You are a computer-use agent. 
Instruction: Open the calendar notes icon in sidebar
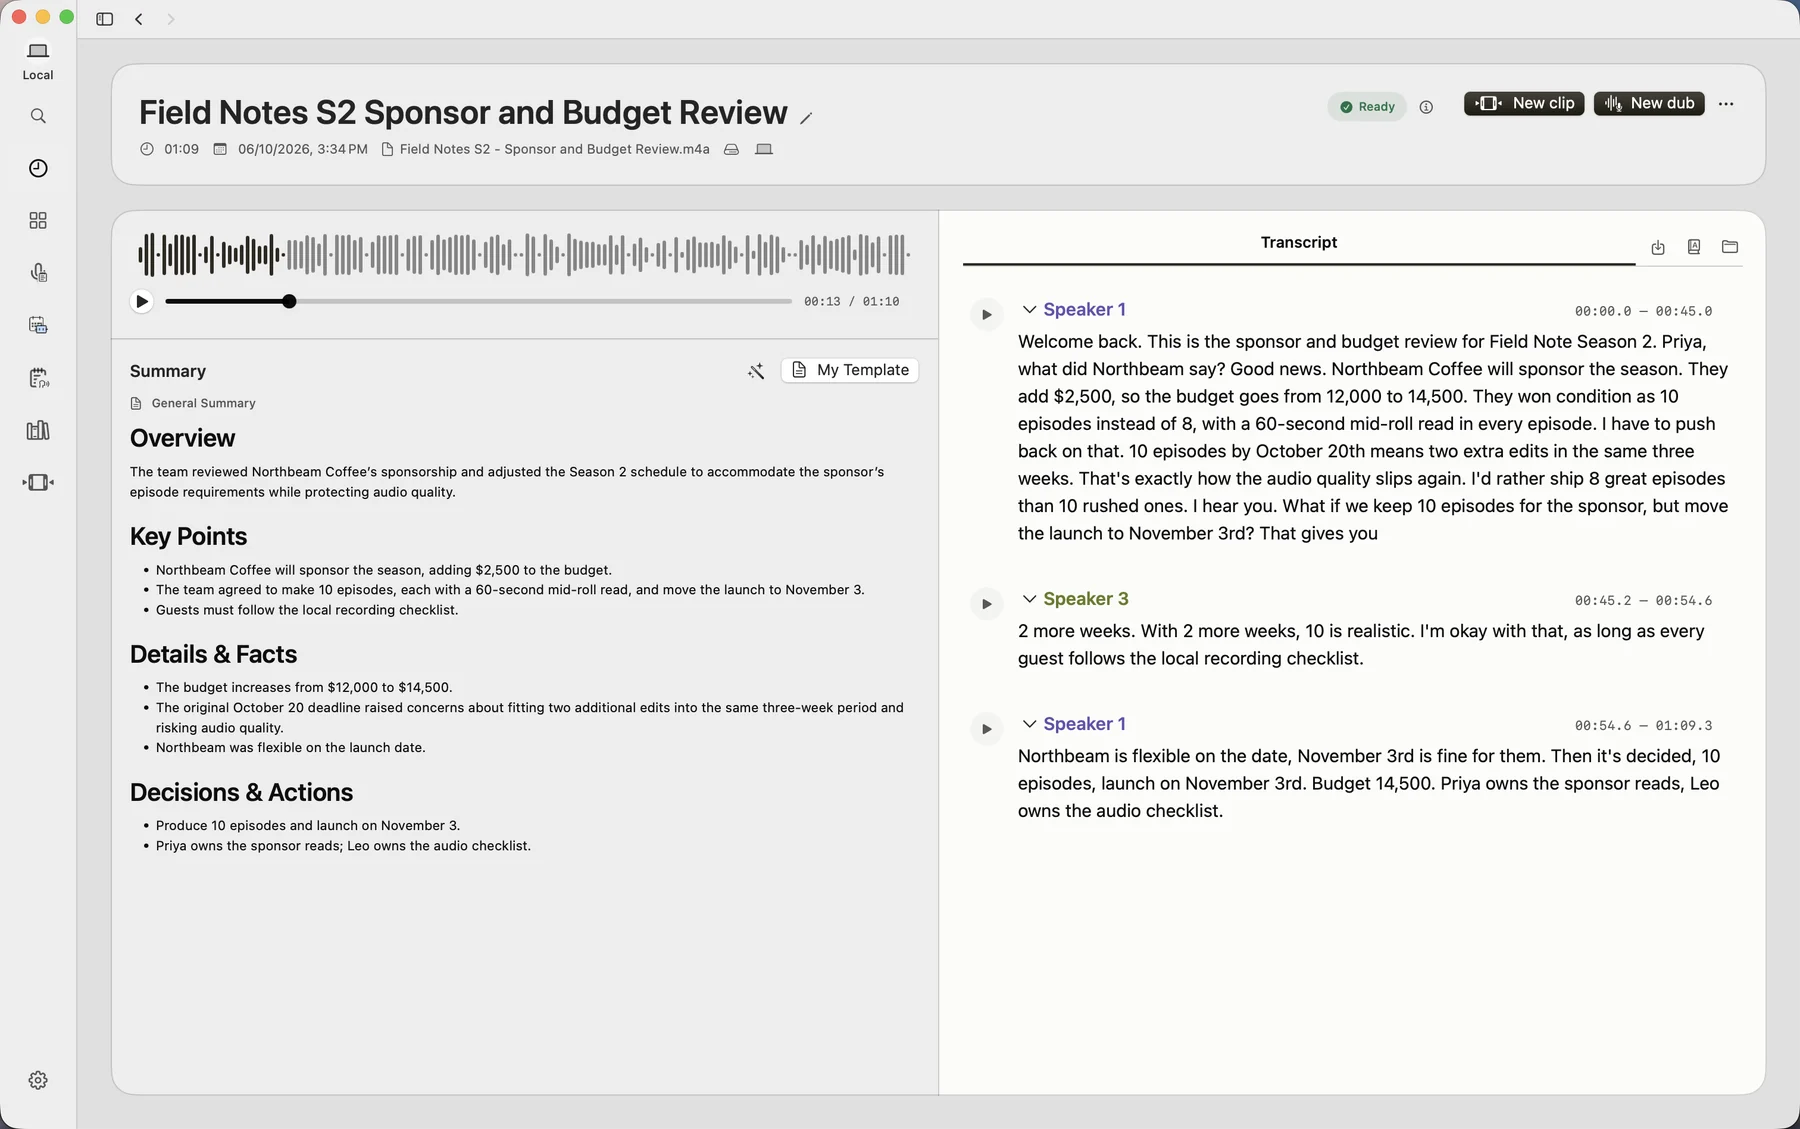pyautogui.click(x=38, y=378)
